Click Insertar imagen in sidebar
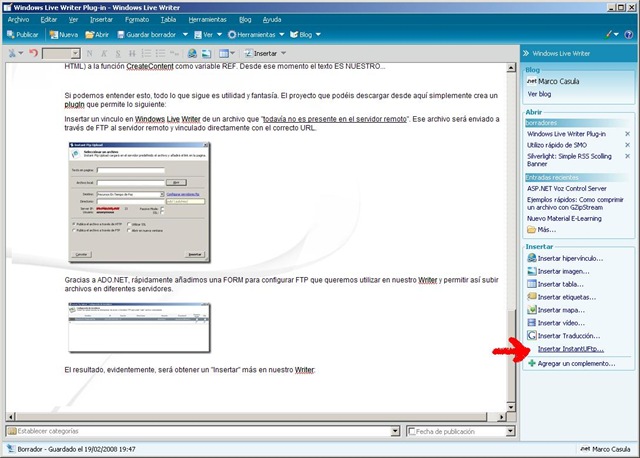 [x=558, y=271]
